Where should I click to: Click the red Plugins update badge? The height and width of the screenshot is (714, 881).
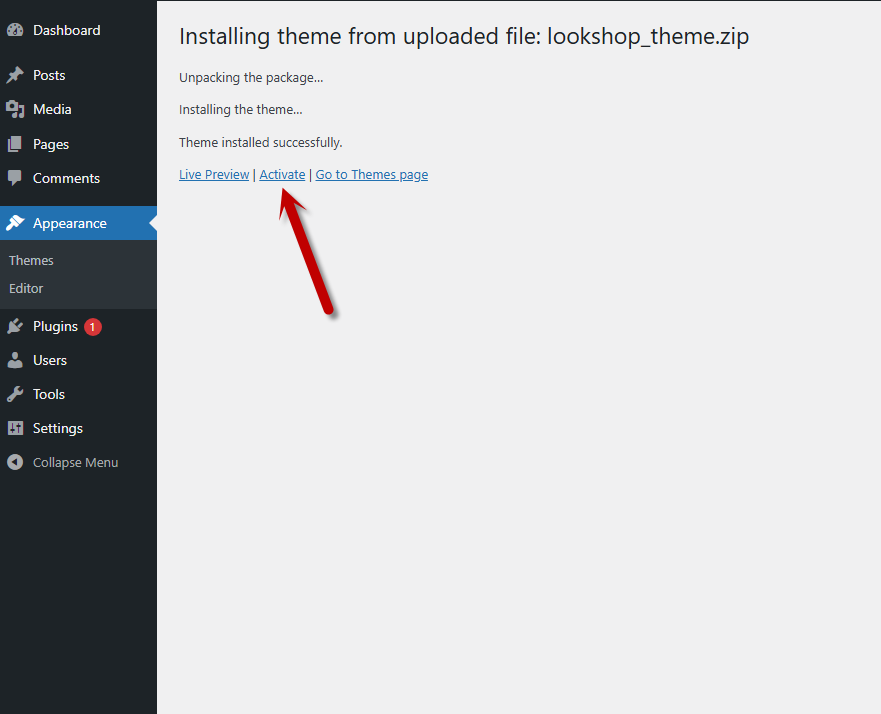(x=93, y=326)
